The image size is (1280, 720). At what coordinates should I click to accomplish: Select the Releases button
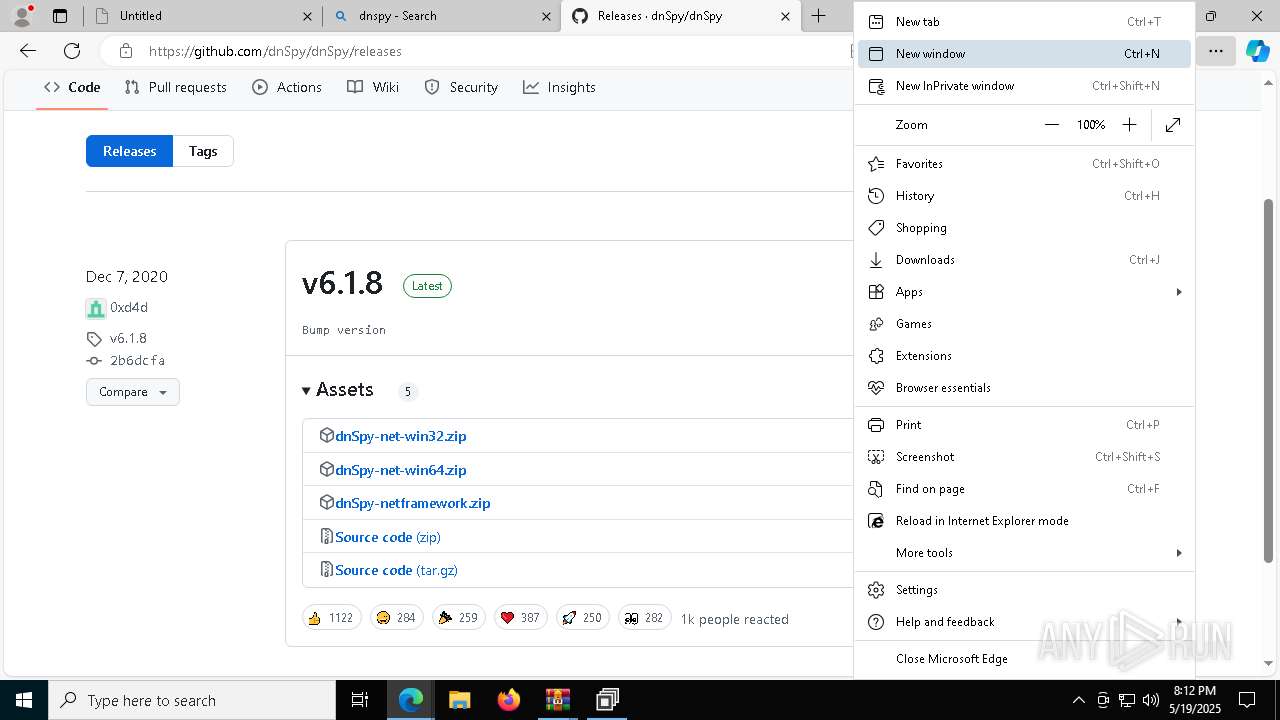point(129,151)
